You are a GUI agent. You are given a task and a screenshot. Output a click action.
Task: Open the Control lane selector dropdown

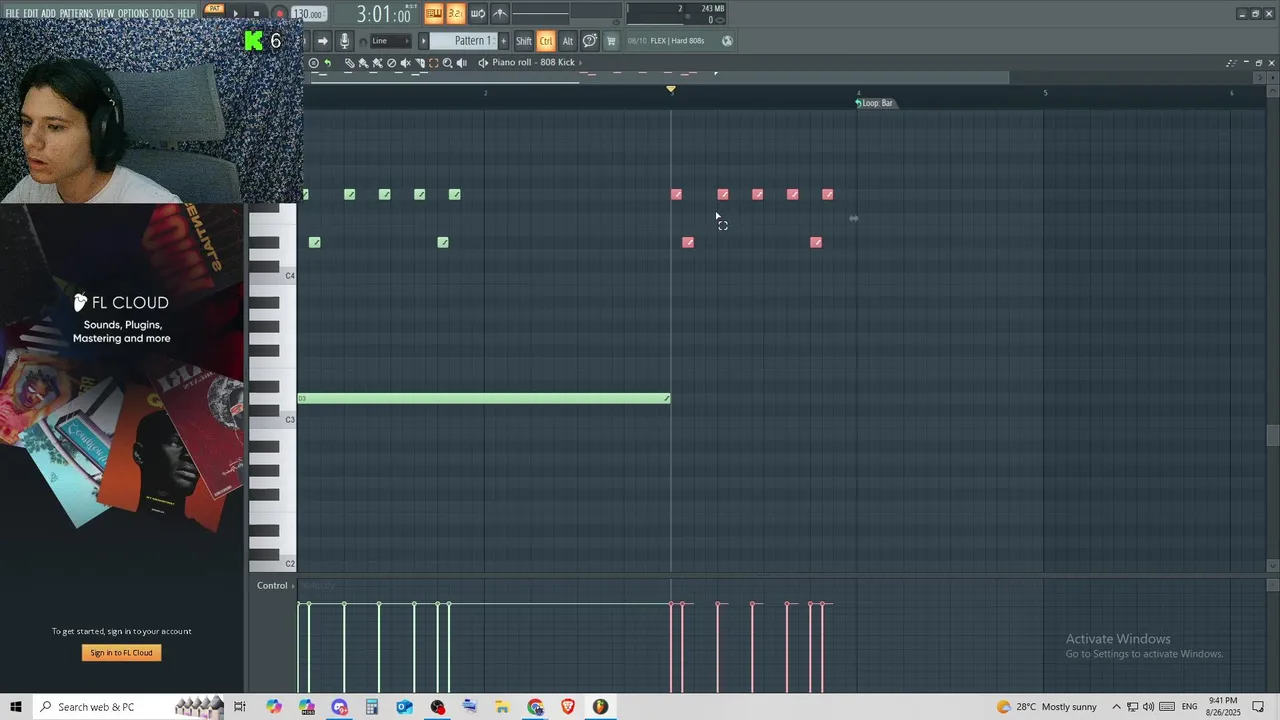tap(274, 585)
